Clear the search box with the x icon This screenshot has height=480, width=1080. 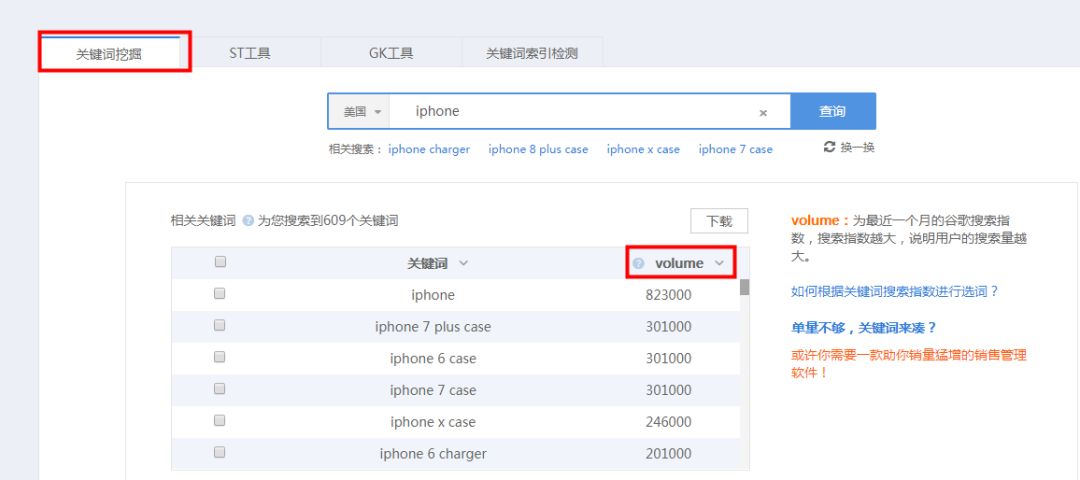[x=763, y=113]
